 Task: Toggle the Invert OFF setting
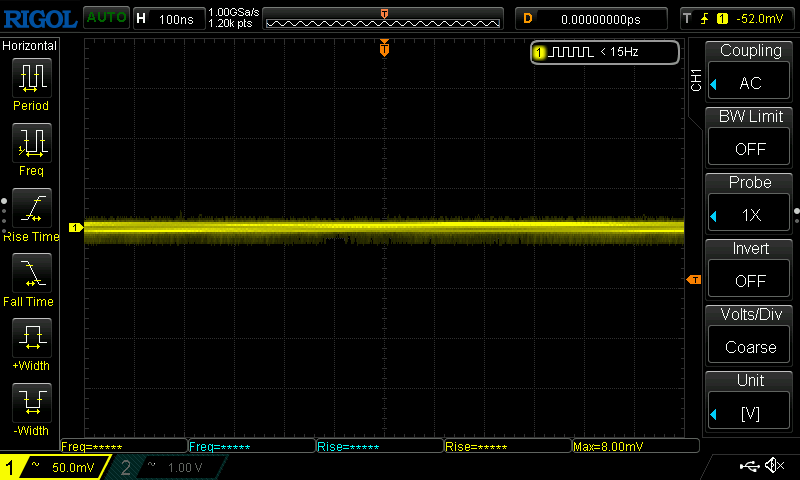749,279
